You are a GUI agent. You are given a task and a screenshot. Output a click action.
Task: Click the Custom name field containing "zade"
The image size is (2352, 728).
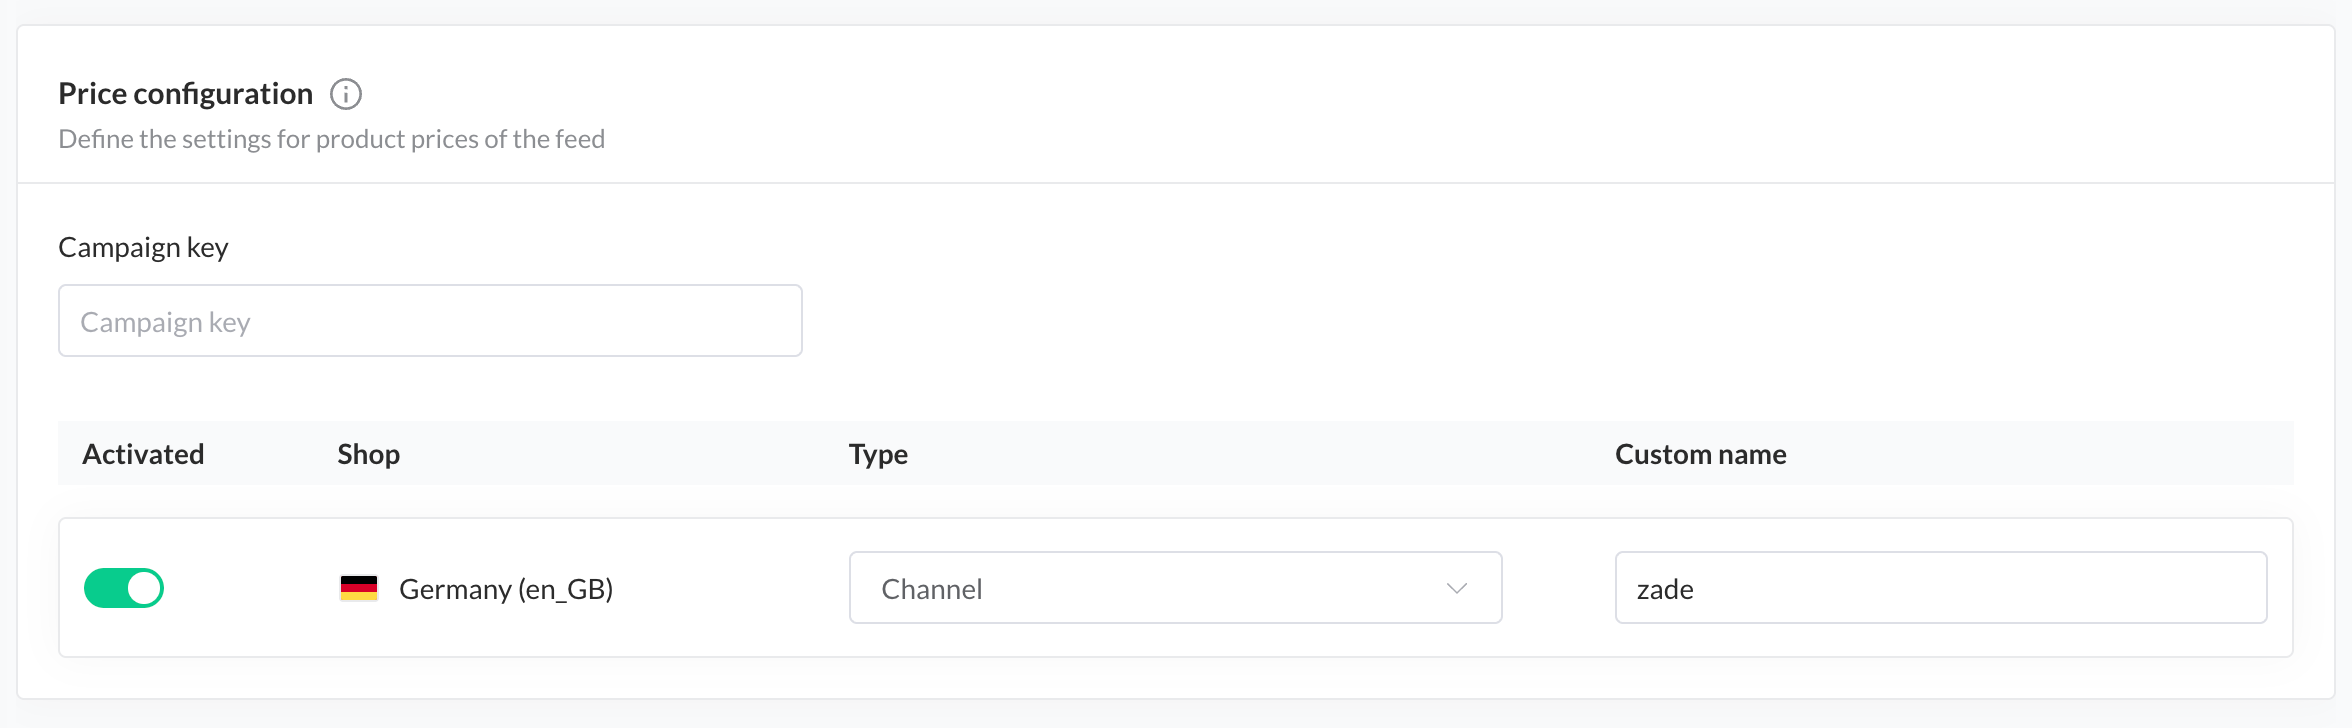[1940, 588]
